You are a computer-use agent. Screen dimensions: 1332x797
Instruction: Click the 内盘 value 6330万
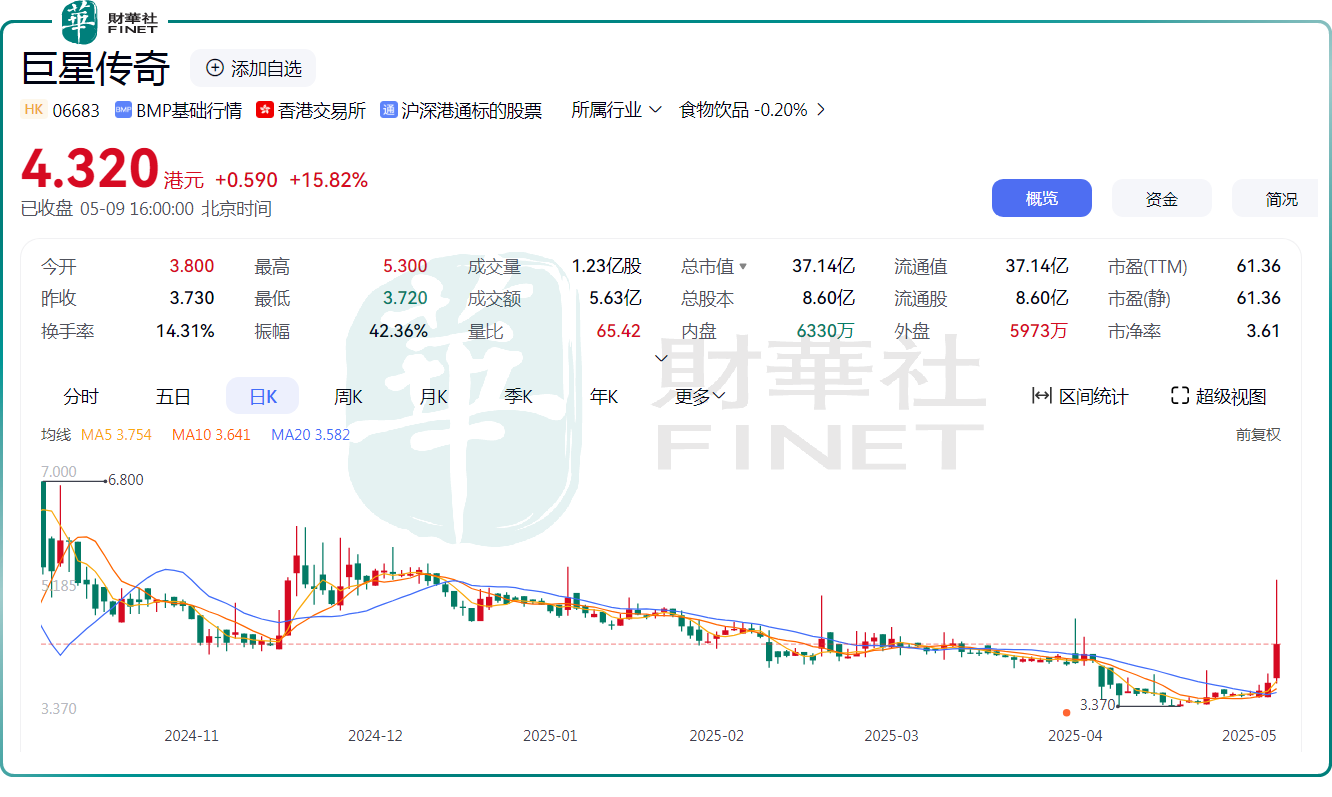click(x=825, y=330)
